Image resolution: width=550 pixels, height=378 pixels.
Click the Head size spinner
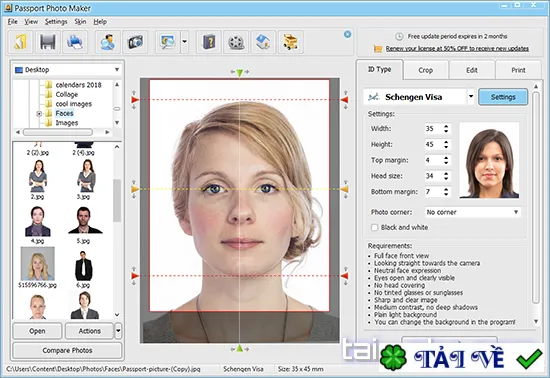[446, 176]
